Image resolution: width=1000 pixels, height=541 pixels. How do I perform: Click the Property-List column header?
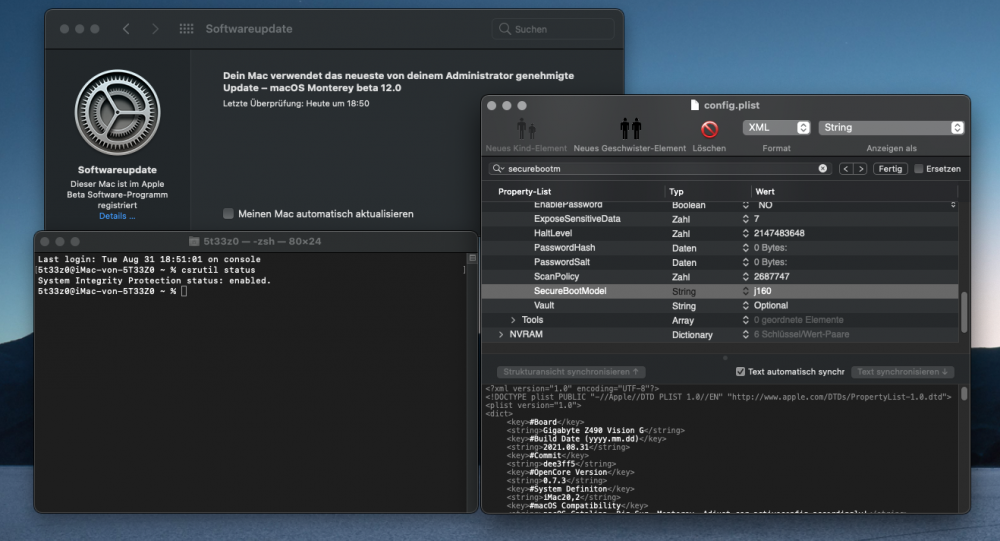click(524, 191)
